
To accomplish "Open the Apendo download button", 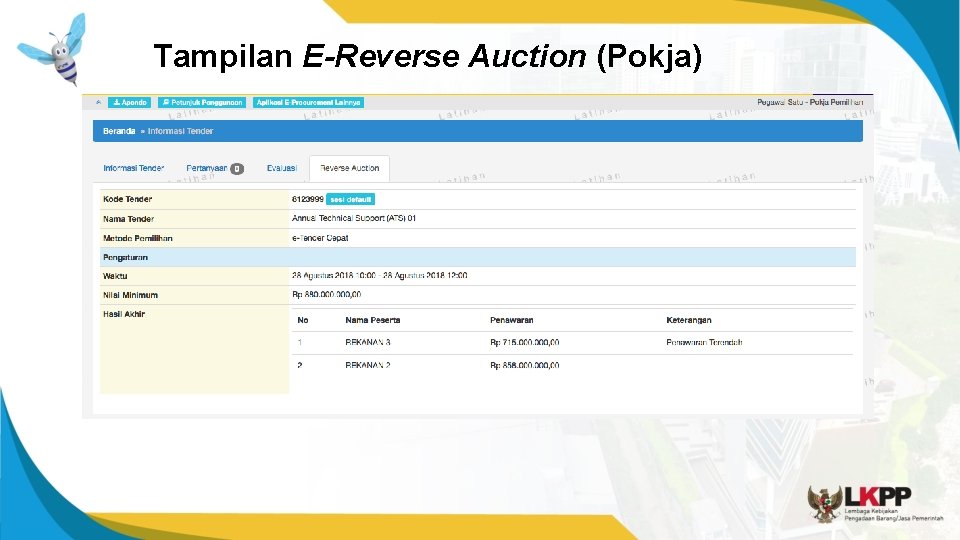I will click(130, 102).
